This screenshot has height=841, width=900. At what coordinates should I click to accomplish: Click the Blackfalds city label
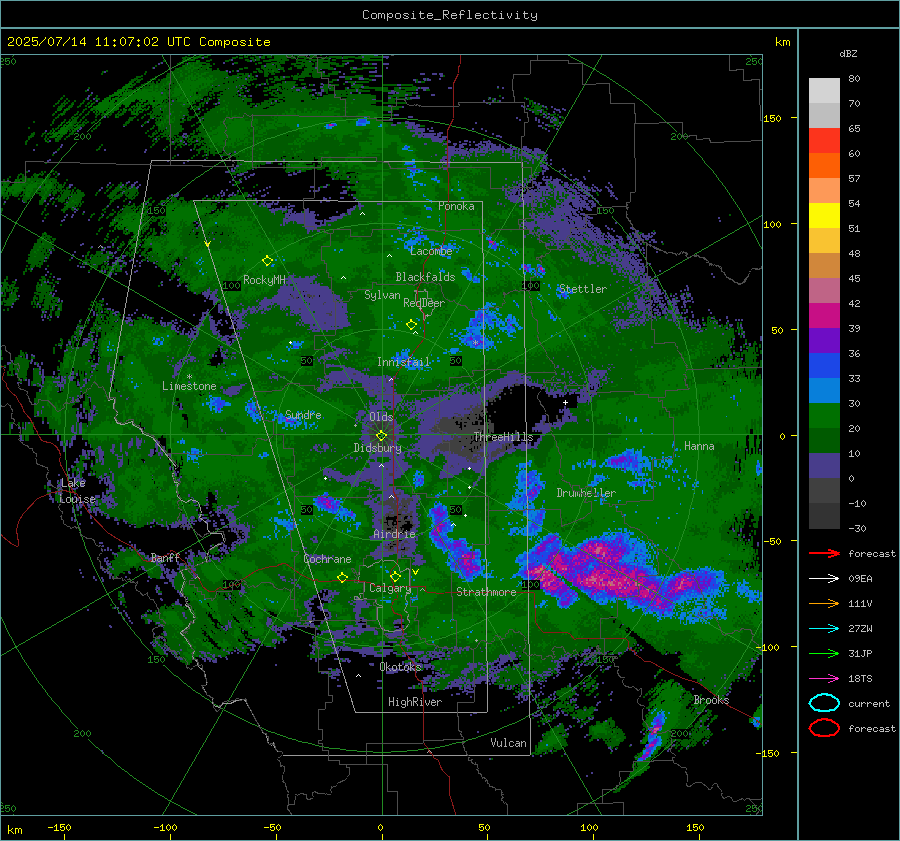coord(425,277)
